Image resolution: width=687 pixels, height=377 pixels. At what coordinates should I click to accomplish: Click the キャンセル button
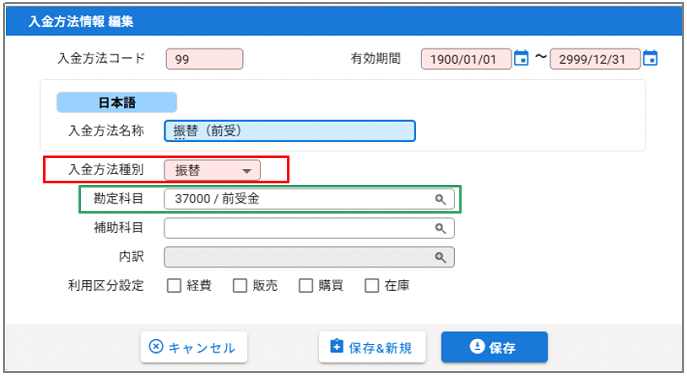click(x=194, y=347)
